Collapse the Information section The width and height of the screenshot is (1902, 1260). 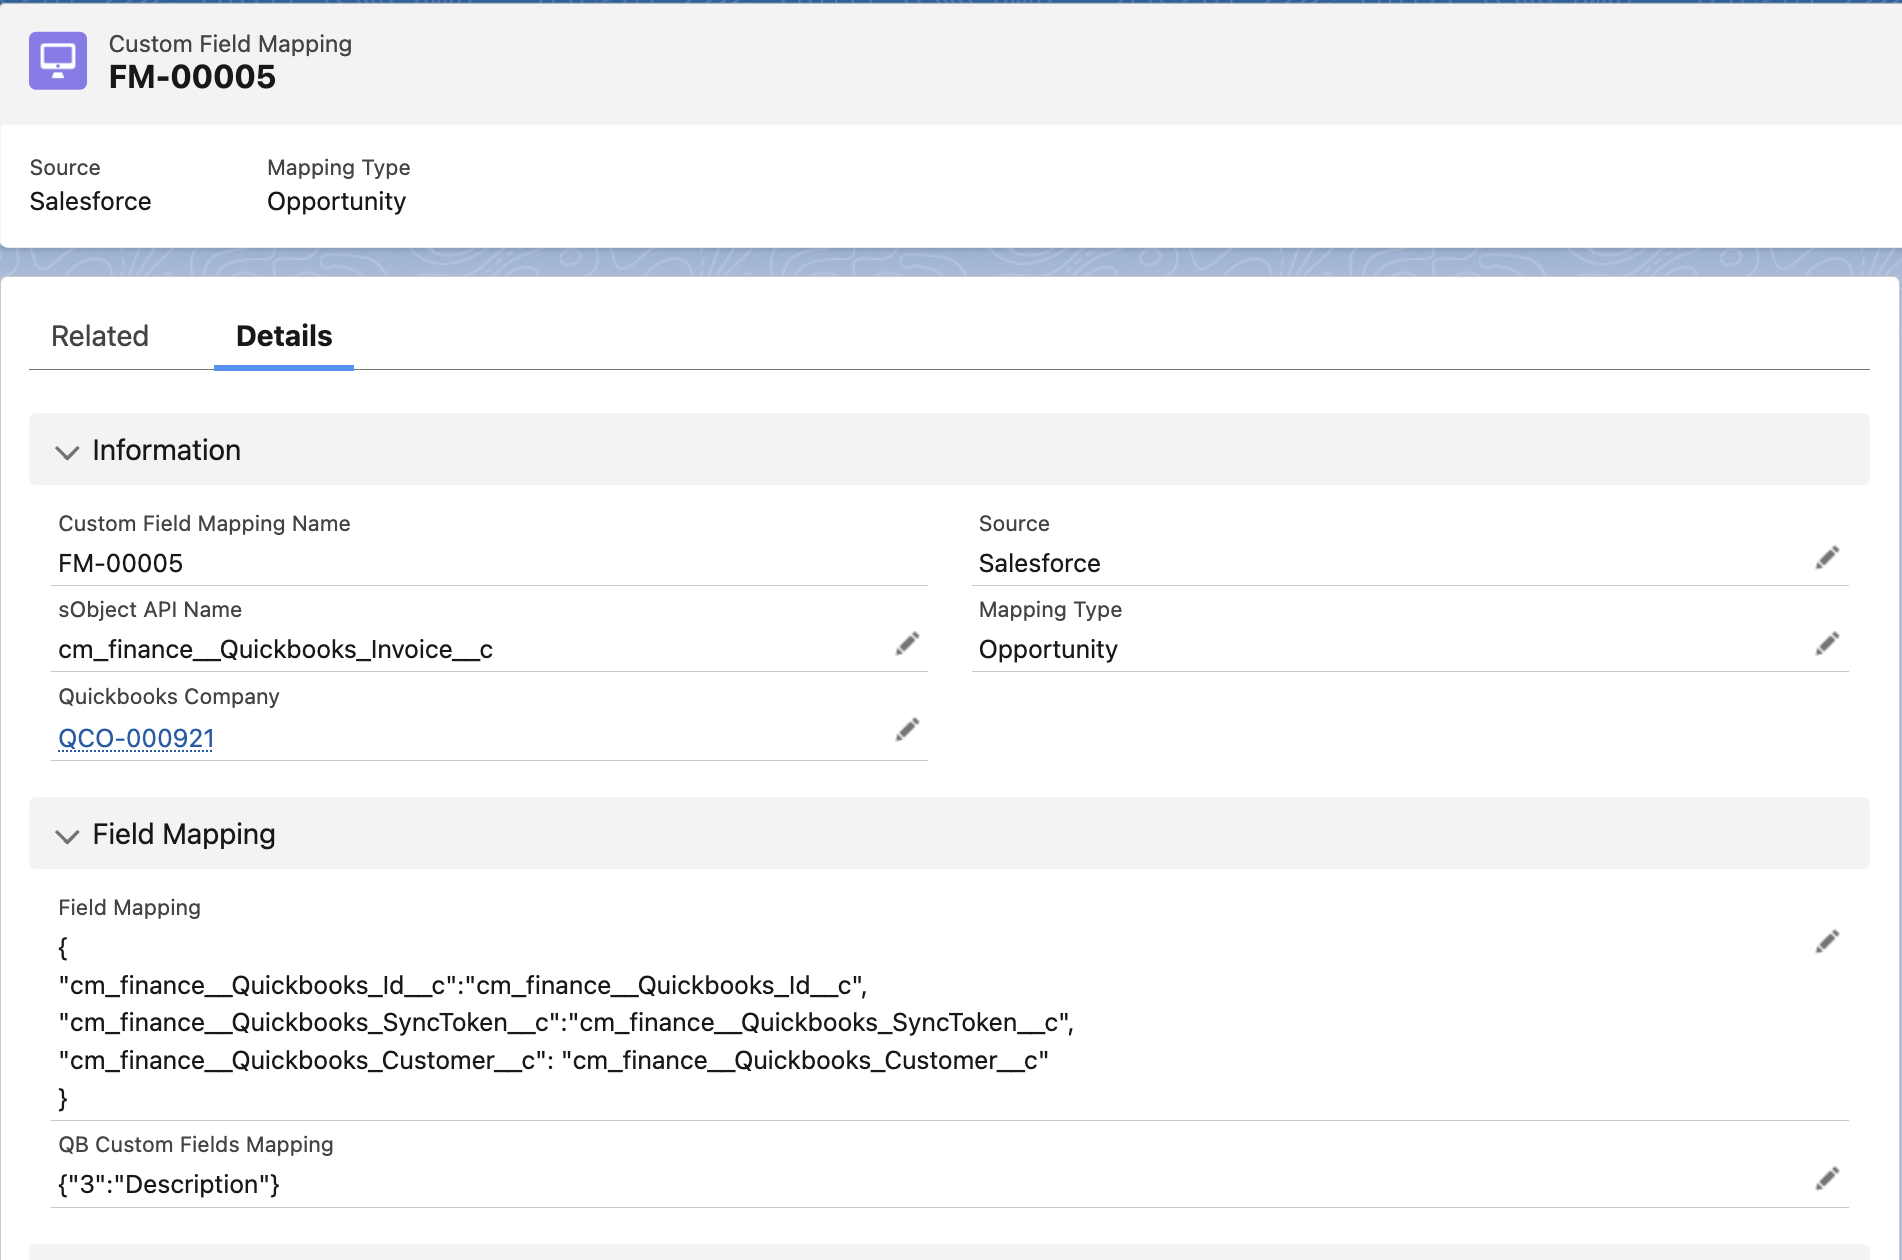[x=67, y=452]
